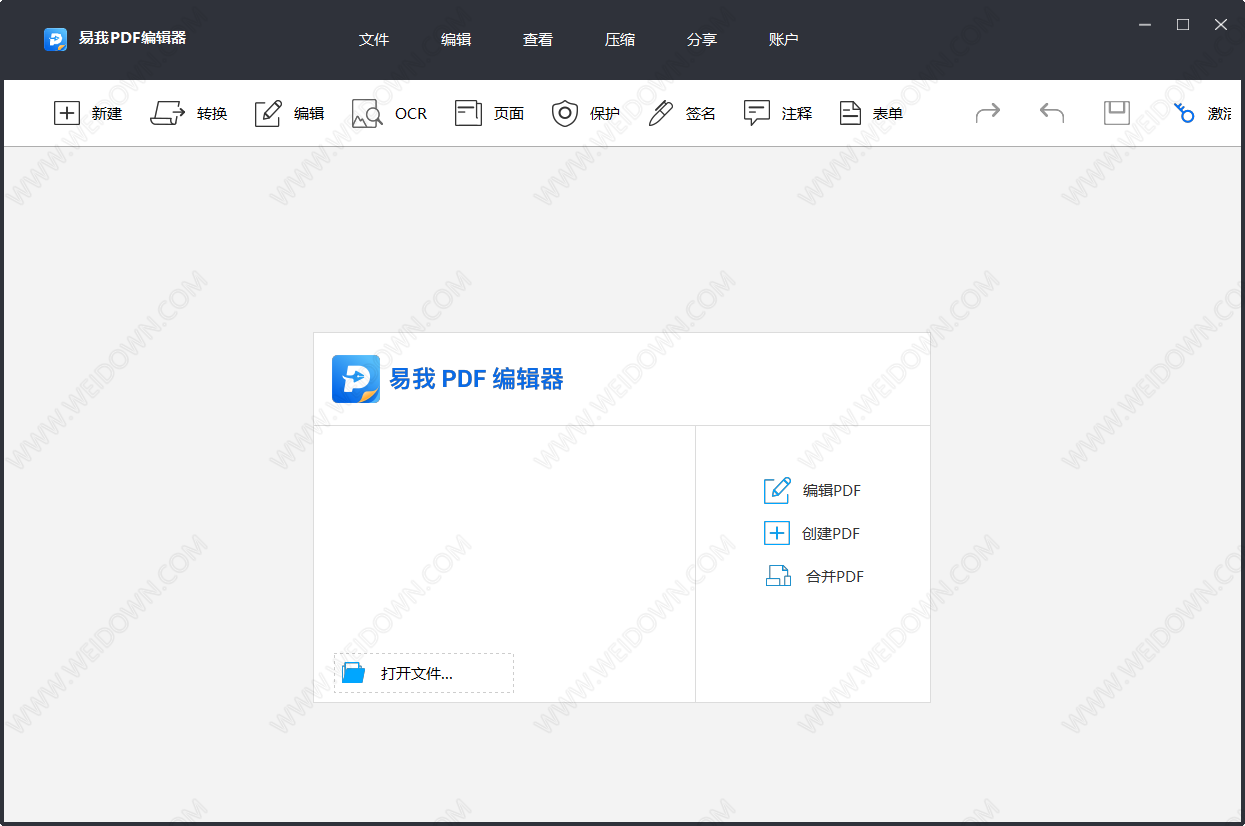This screenshot has height=826, width=1245.
Task: Click the 新建 (New) plus icon
Action: pyautogui.click(x=66, y=113)
